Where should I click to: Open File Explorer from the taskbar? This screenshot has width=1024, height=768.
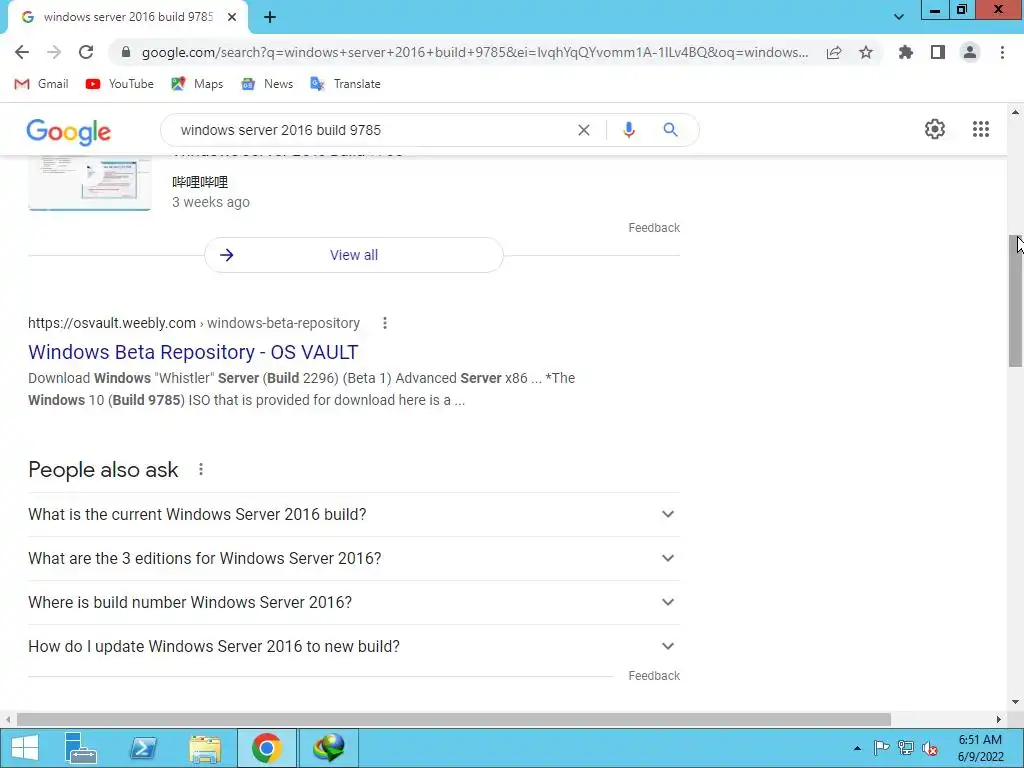tap(205, 748)
